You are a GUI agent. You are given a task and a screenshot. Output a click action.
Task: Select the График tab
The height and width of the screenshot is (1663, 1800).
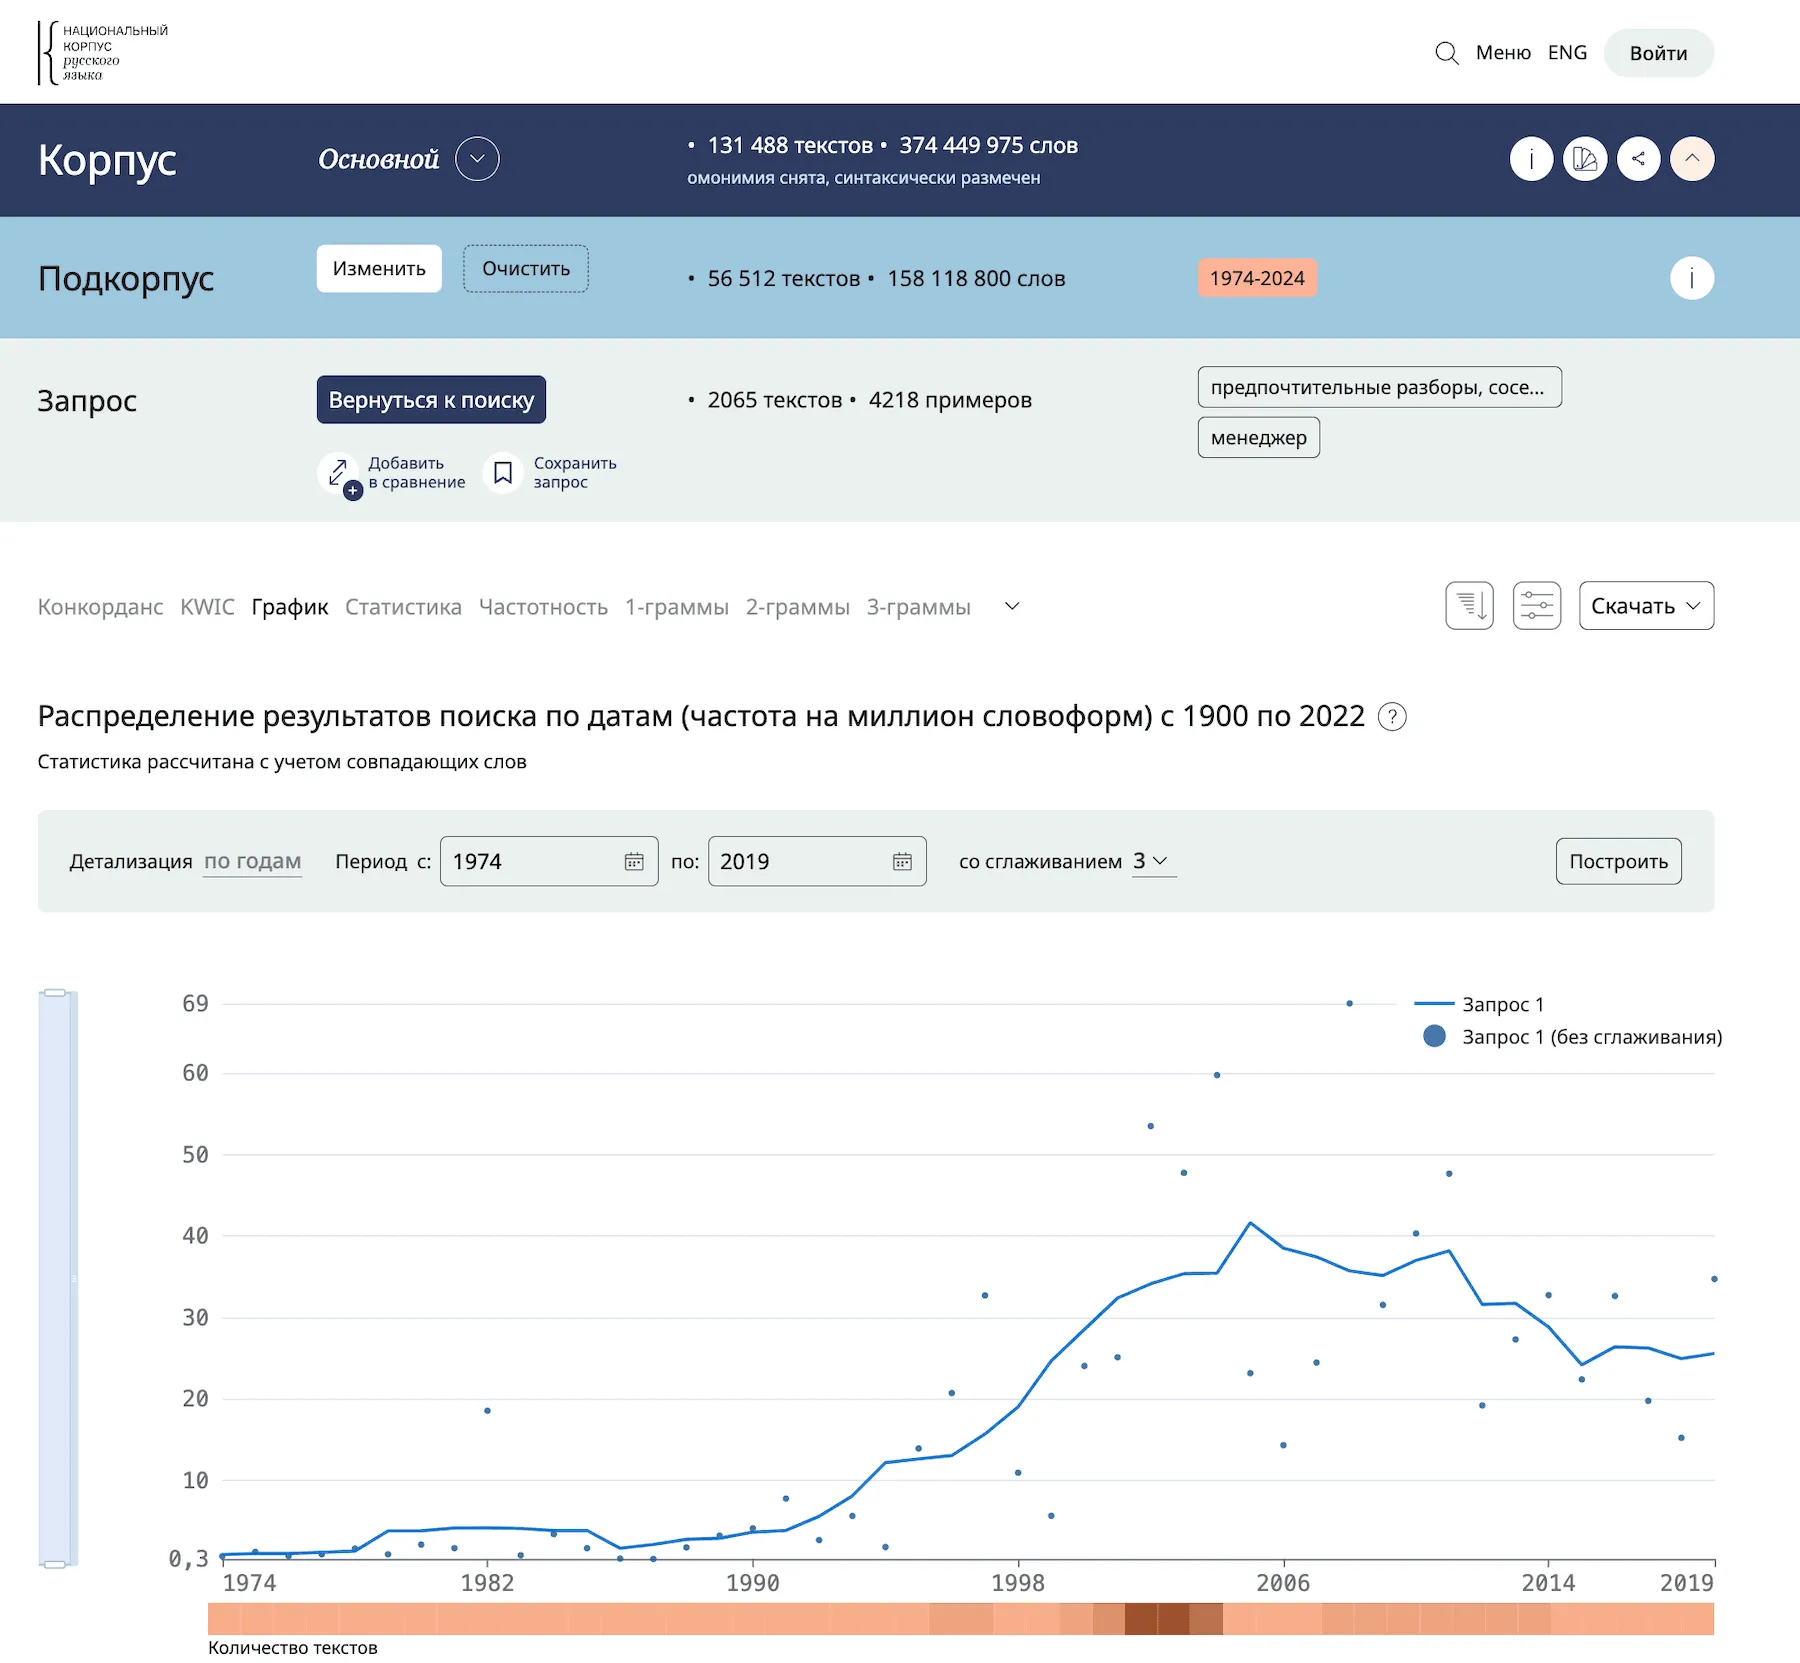tap(290, 607)
